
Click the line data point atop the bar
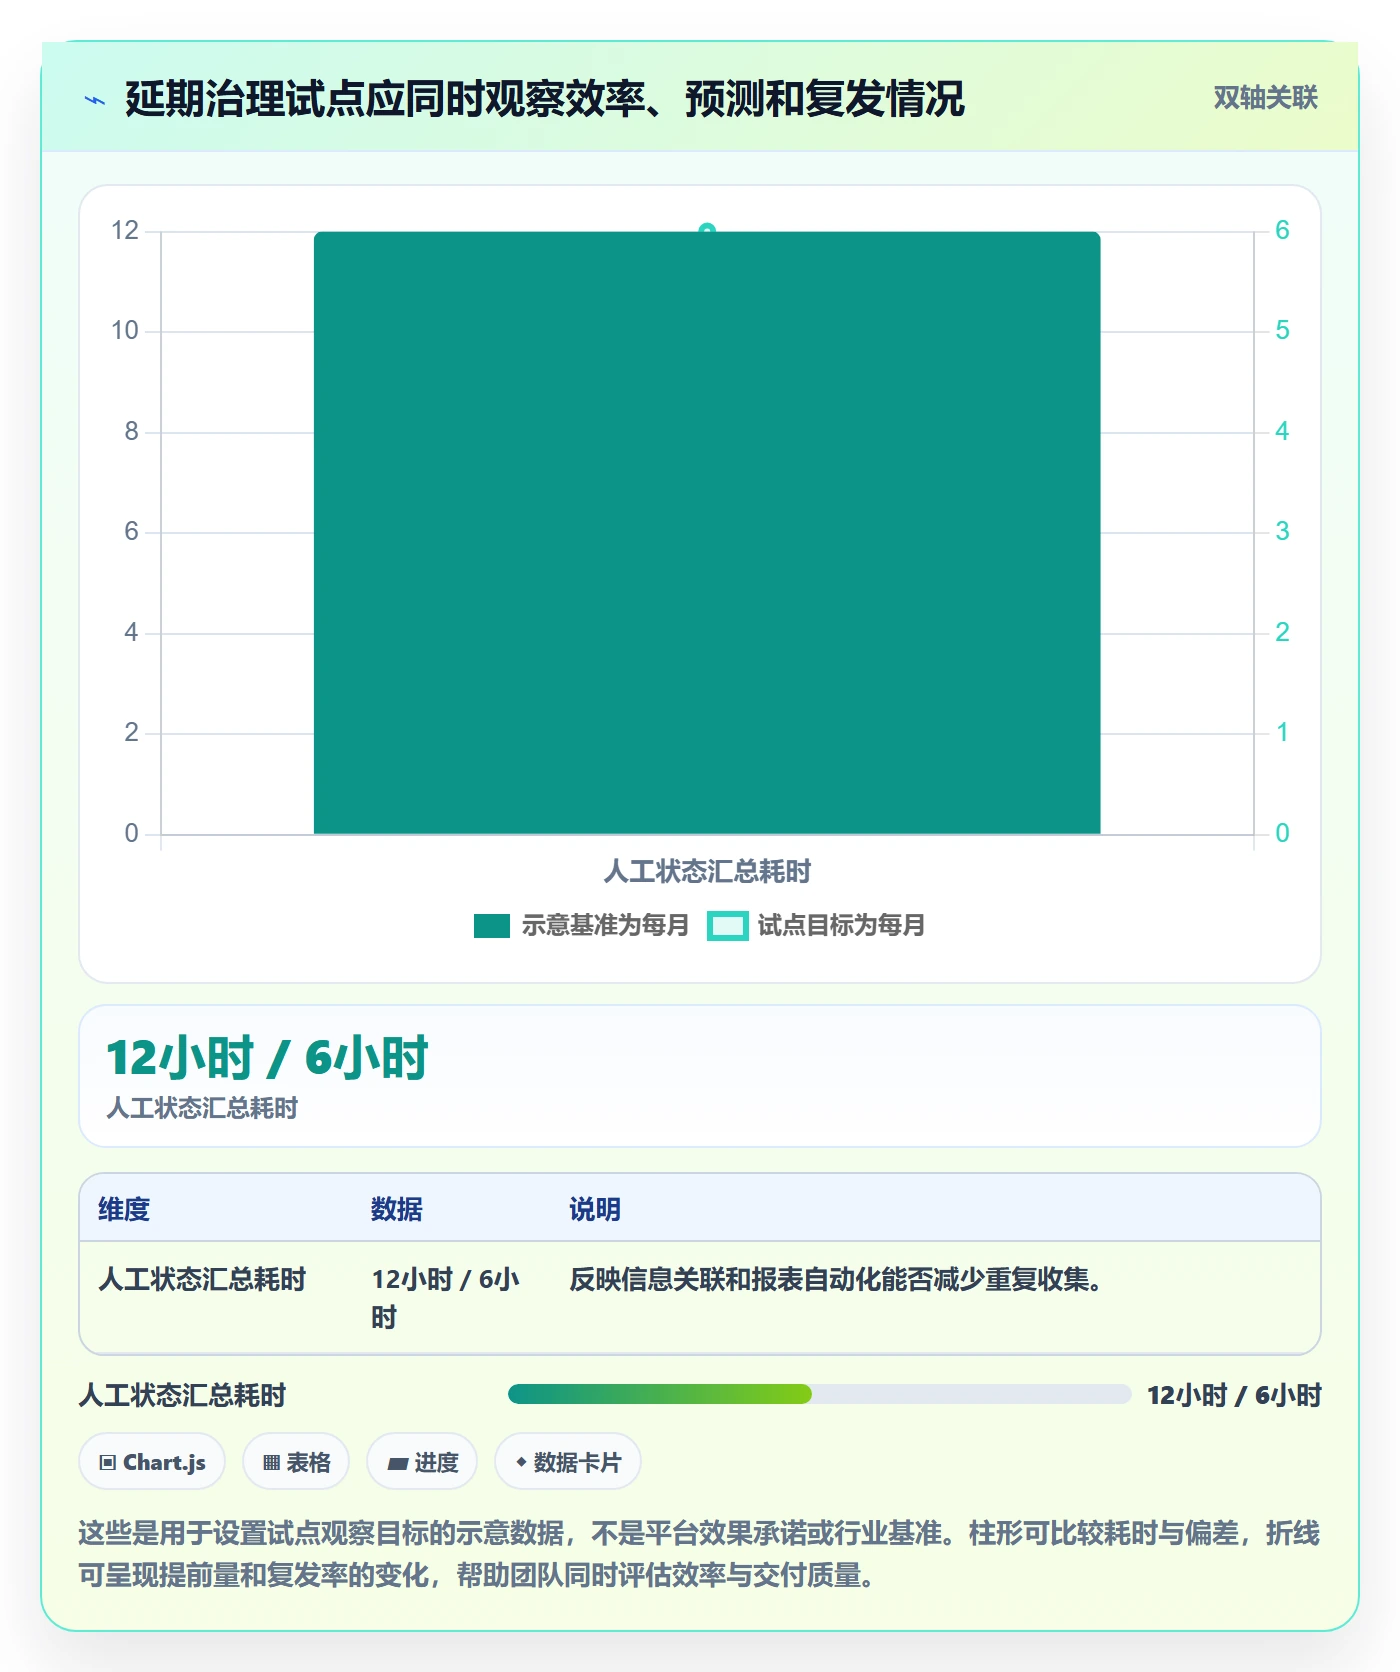pos(707,231)
